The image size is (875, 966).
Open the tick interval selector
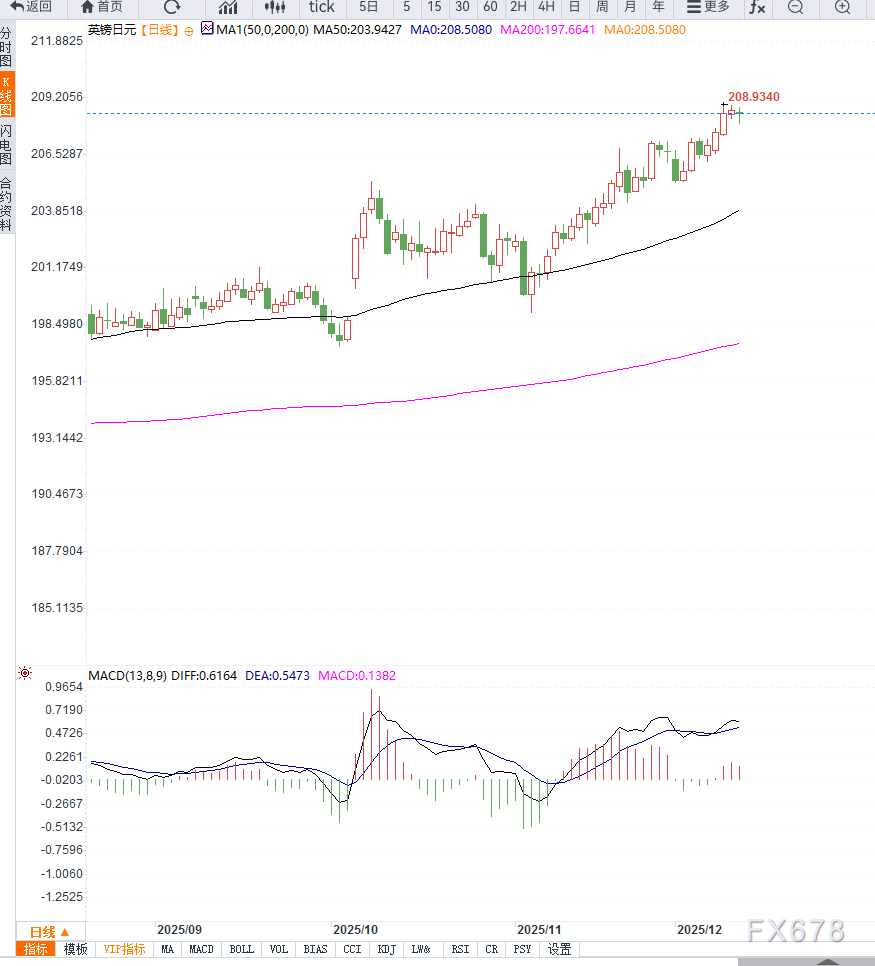click(321, 7)
